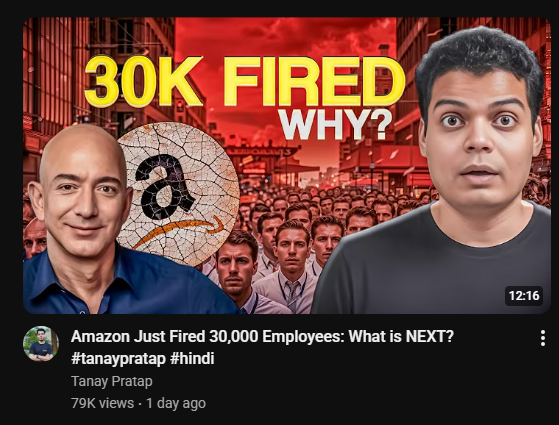Image resolution: width=559 pixels, height=425 pixels.
Task: Follow the #tanaypratap hashtag
Action: [118, 358]
